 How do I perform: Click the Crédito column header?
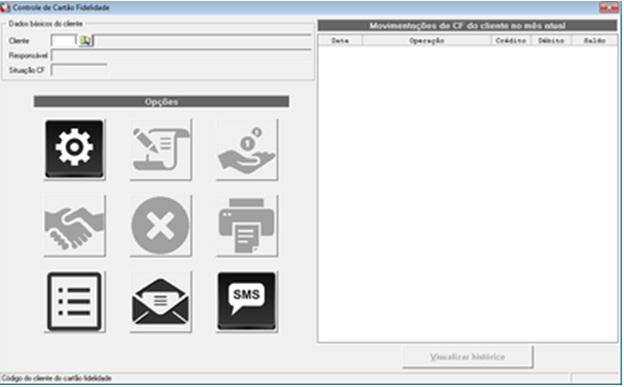511,41
